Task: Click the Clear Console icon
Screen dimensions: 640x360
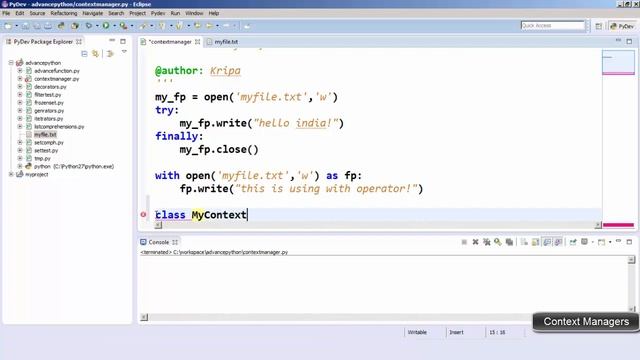Action: click(x=524, y=242)
